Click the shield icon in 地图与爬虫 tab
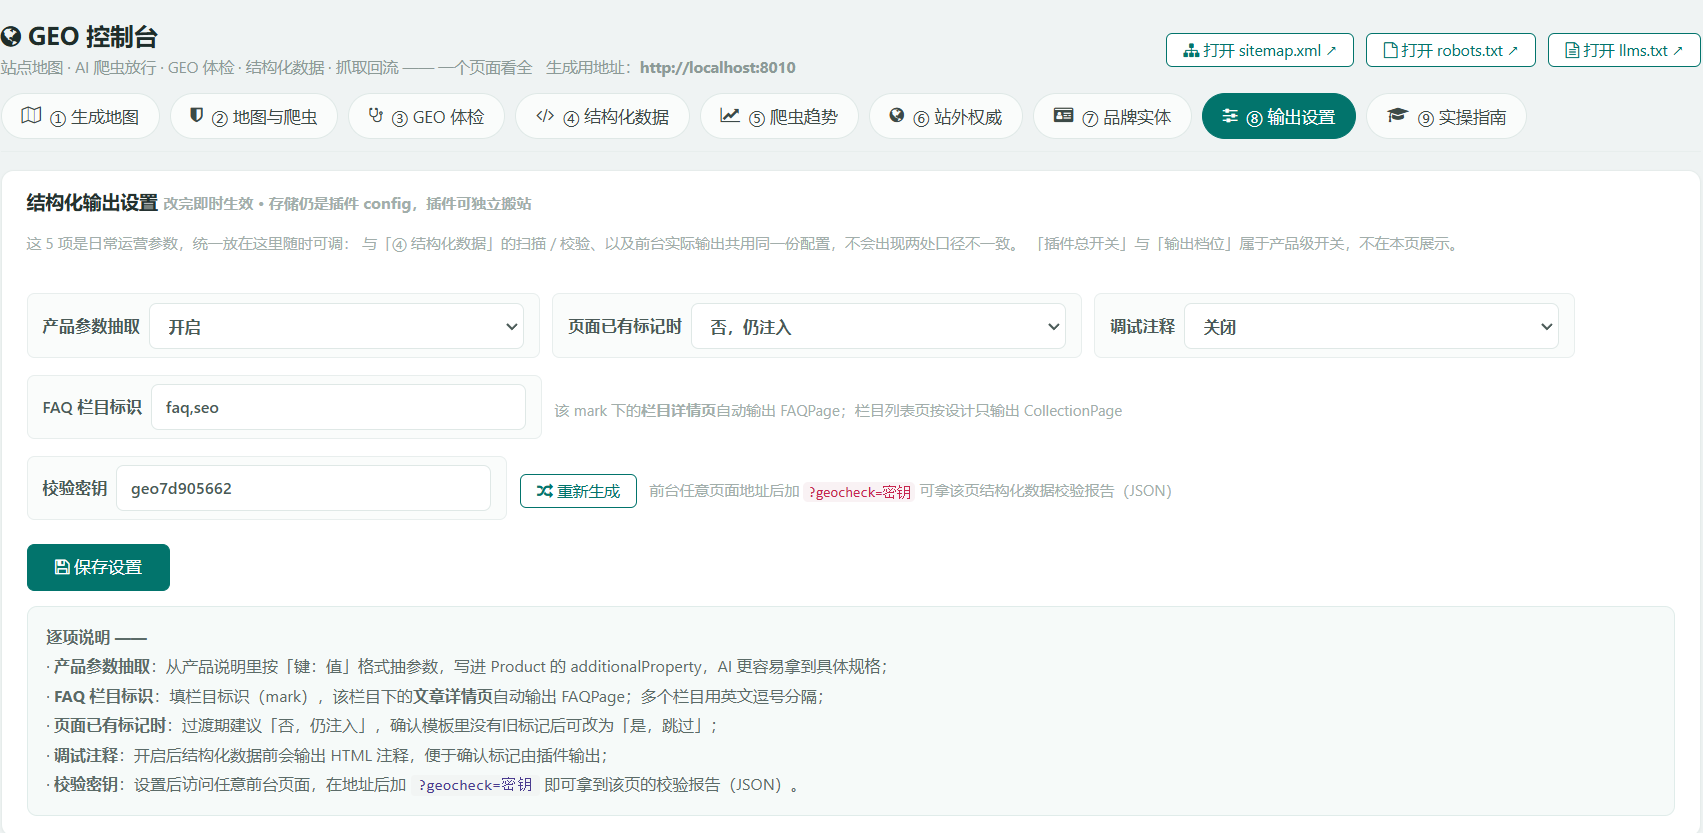The width and height of the screenshot is (1703, 833). [197, 115]
